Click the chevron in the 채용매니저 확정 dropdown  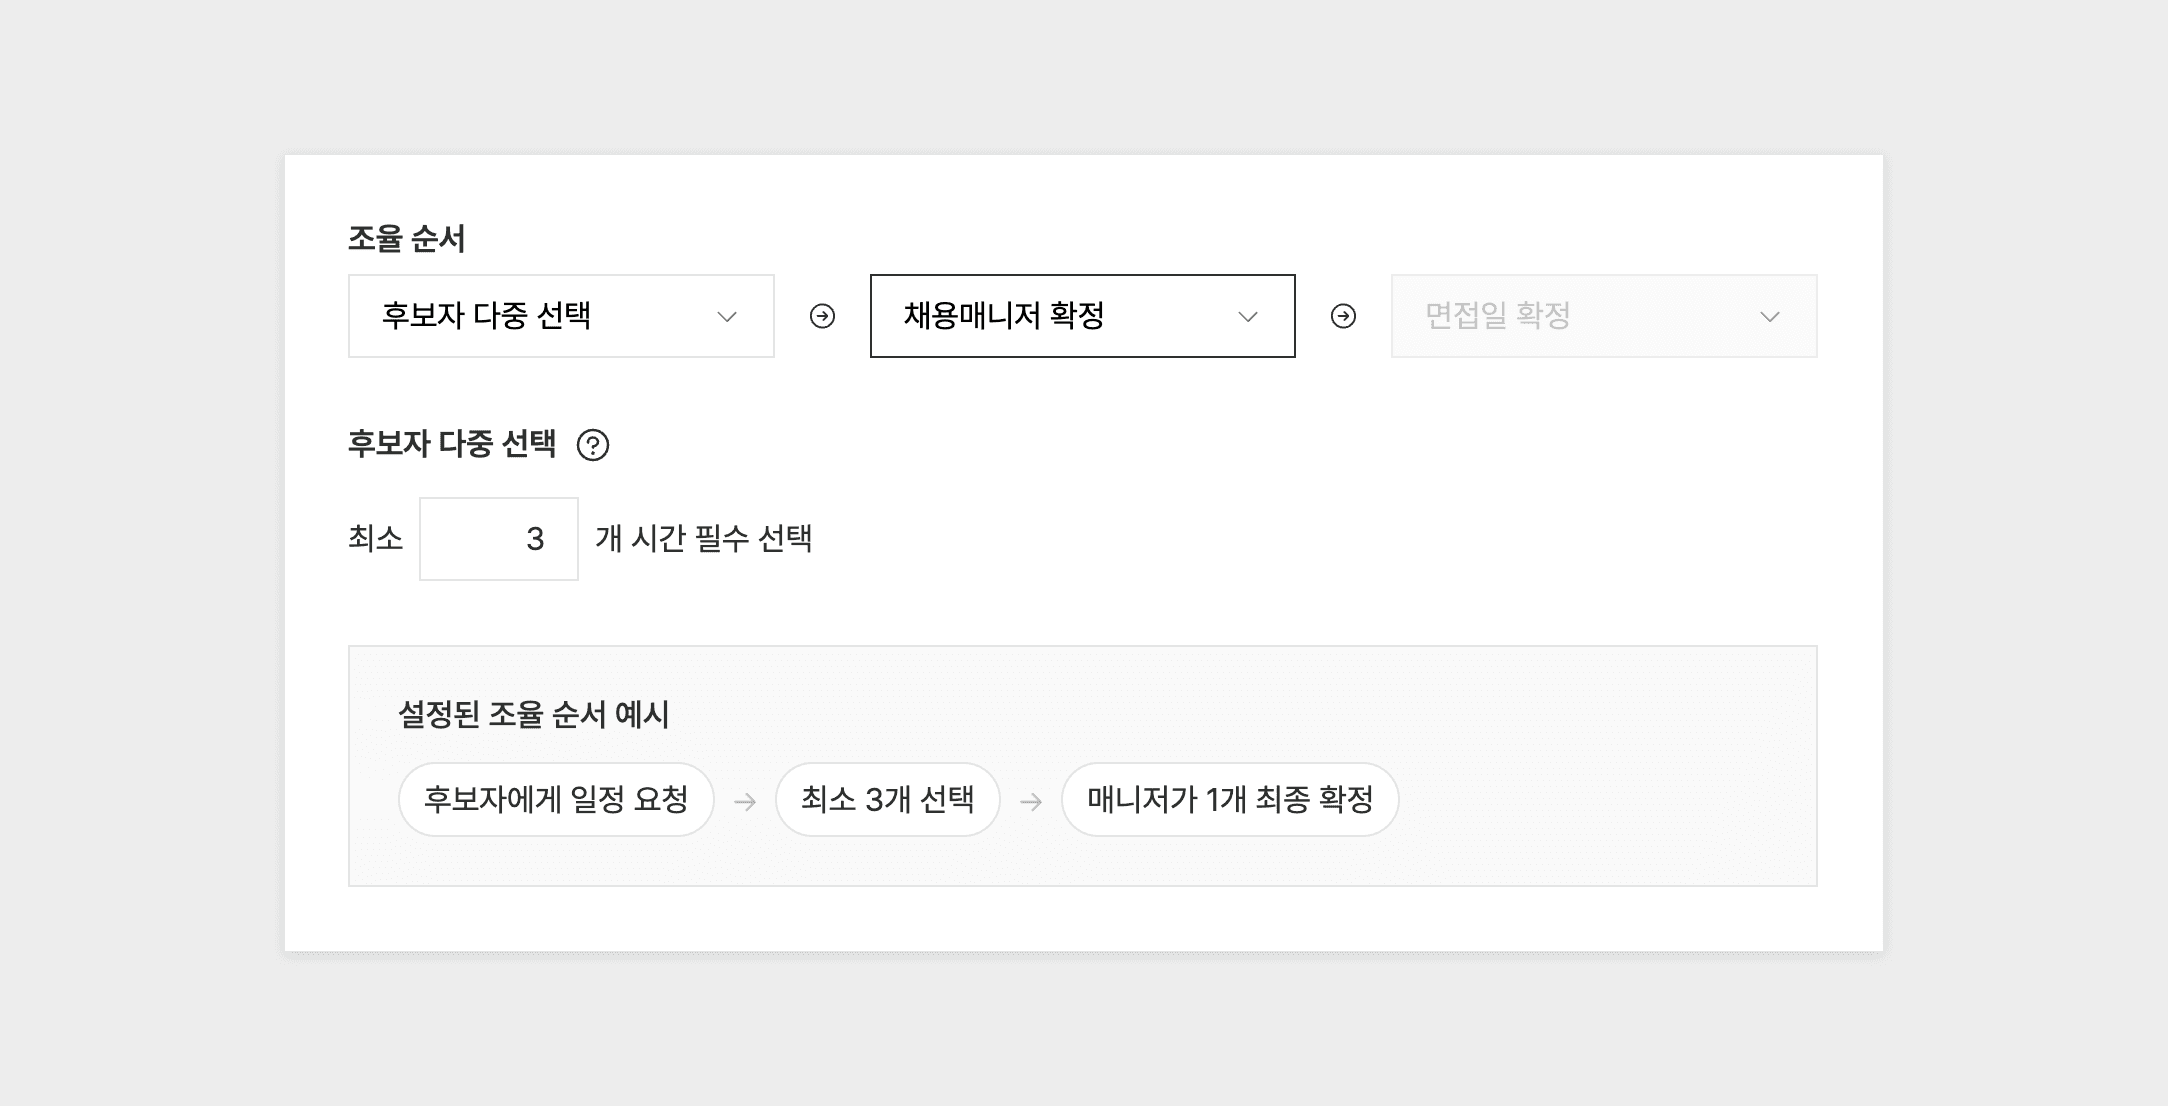coord(1247,317)
